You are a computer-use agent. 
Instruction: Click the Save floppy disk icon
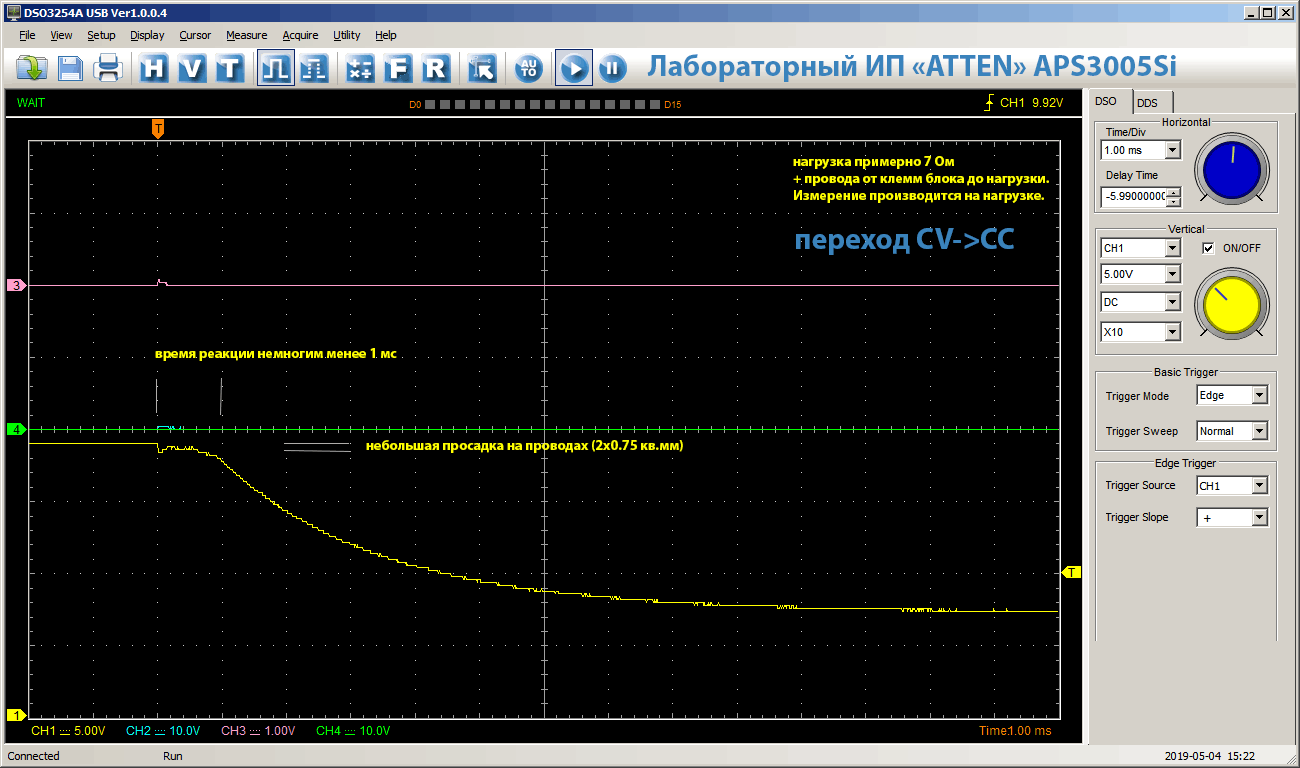(70, 68)
